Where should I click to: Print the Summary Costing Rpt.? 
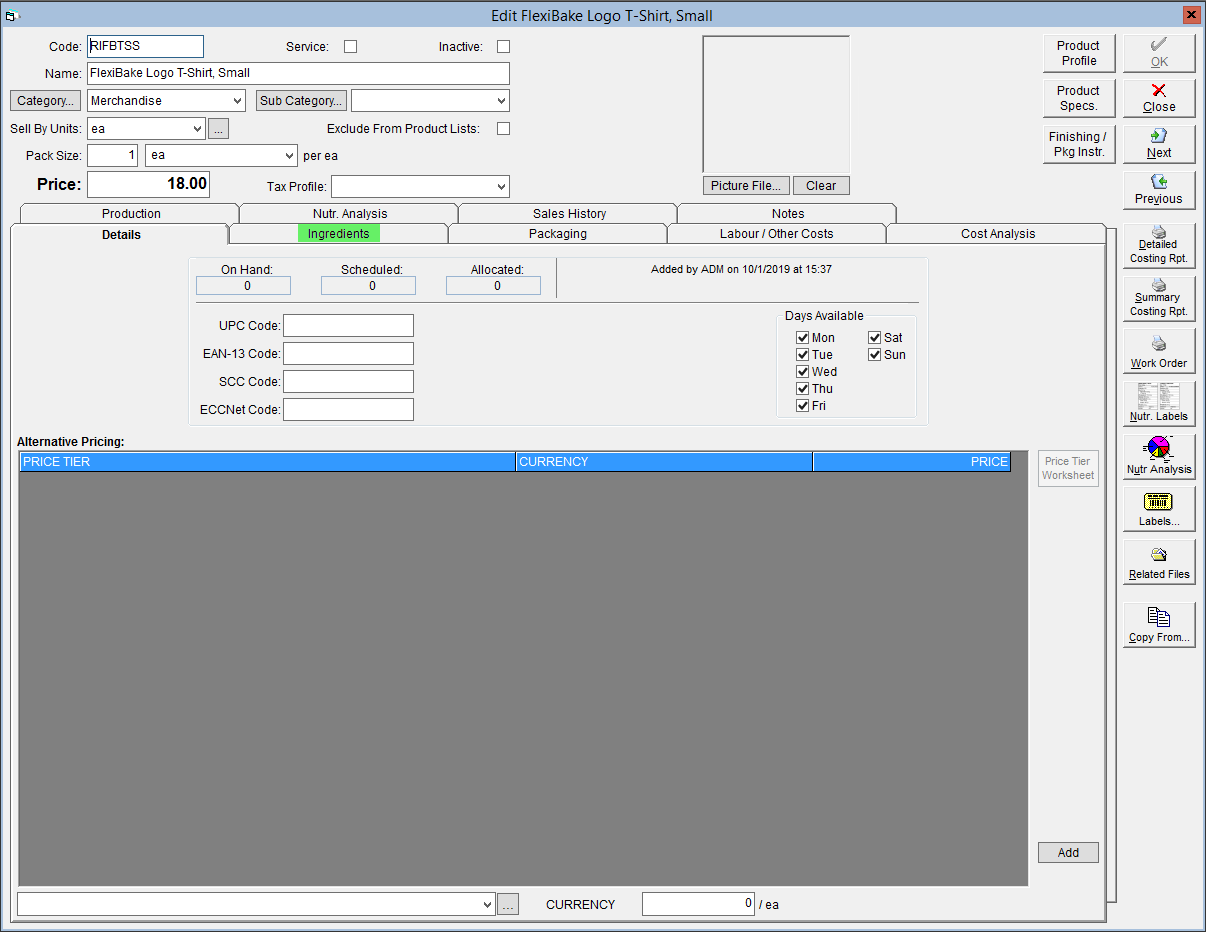point(1159,298)
